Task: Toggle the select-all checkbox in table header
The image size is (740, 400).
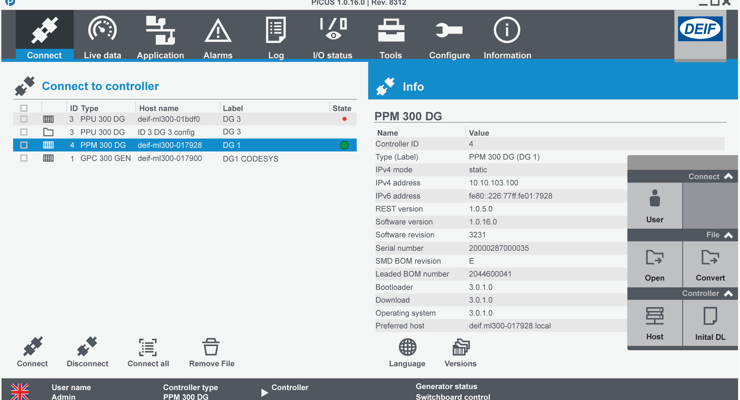Action: pos(24,108)
